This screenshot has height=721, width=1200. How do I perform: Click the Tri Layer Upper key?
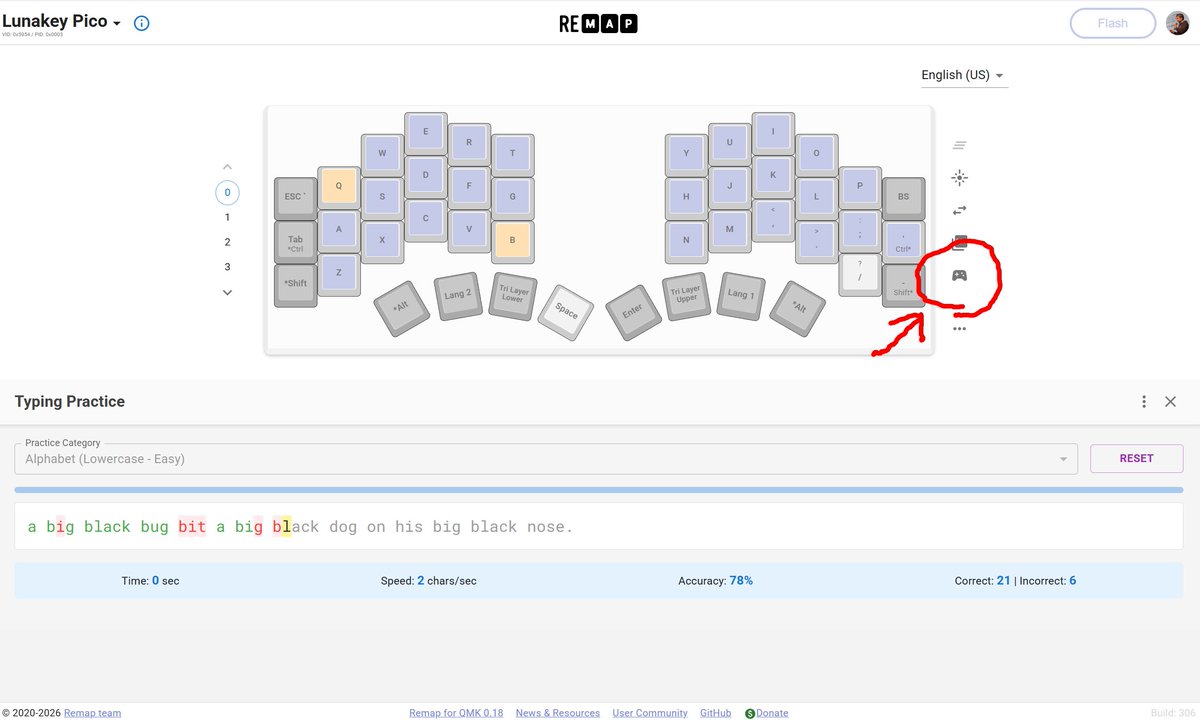coord(686,296)
